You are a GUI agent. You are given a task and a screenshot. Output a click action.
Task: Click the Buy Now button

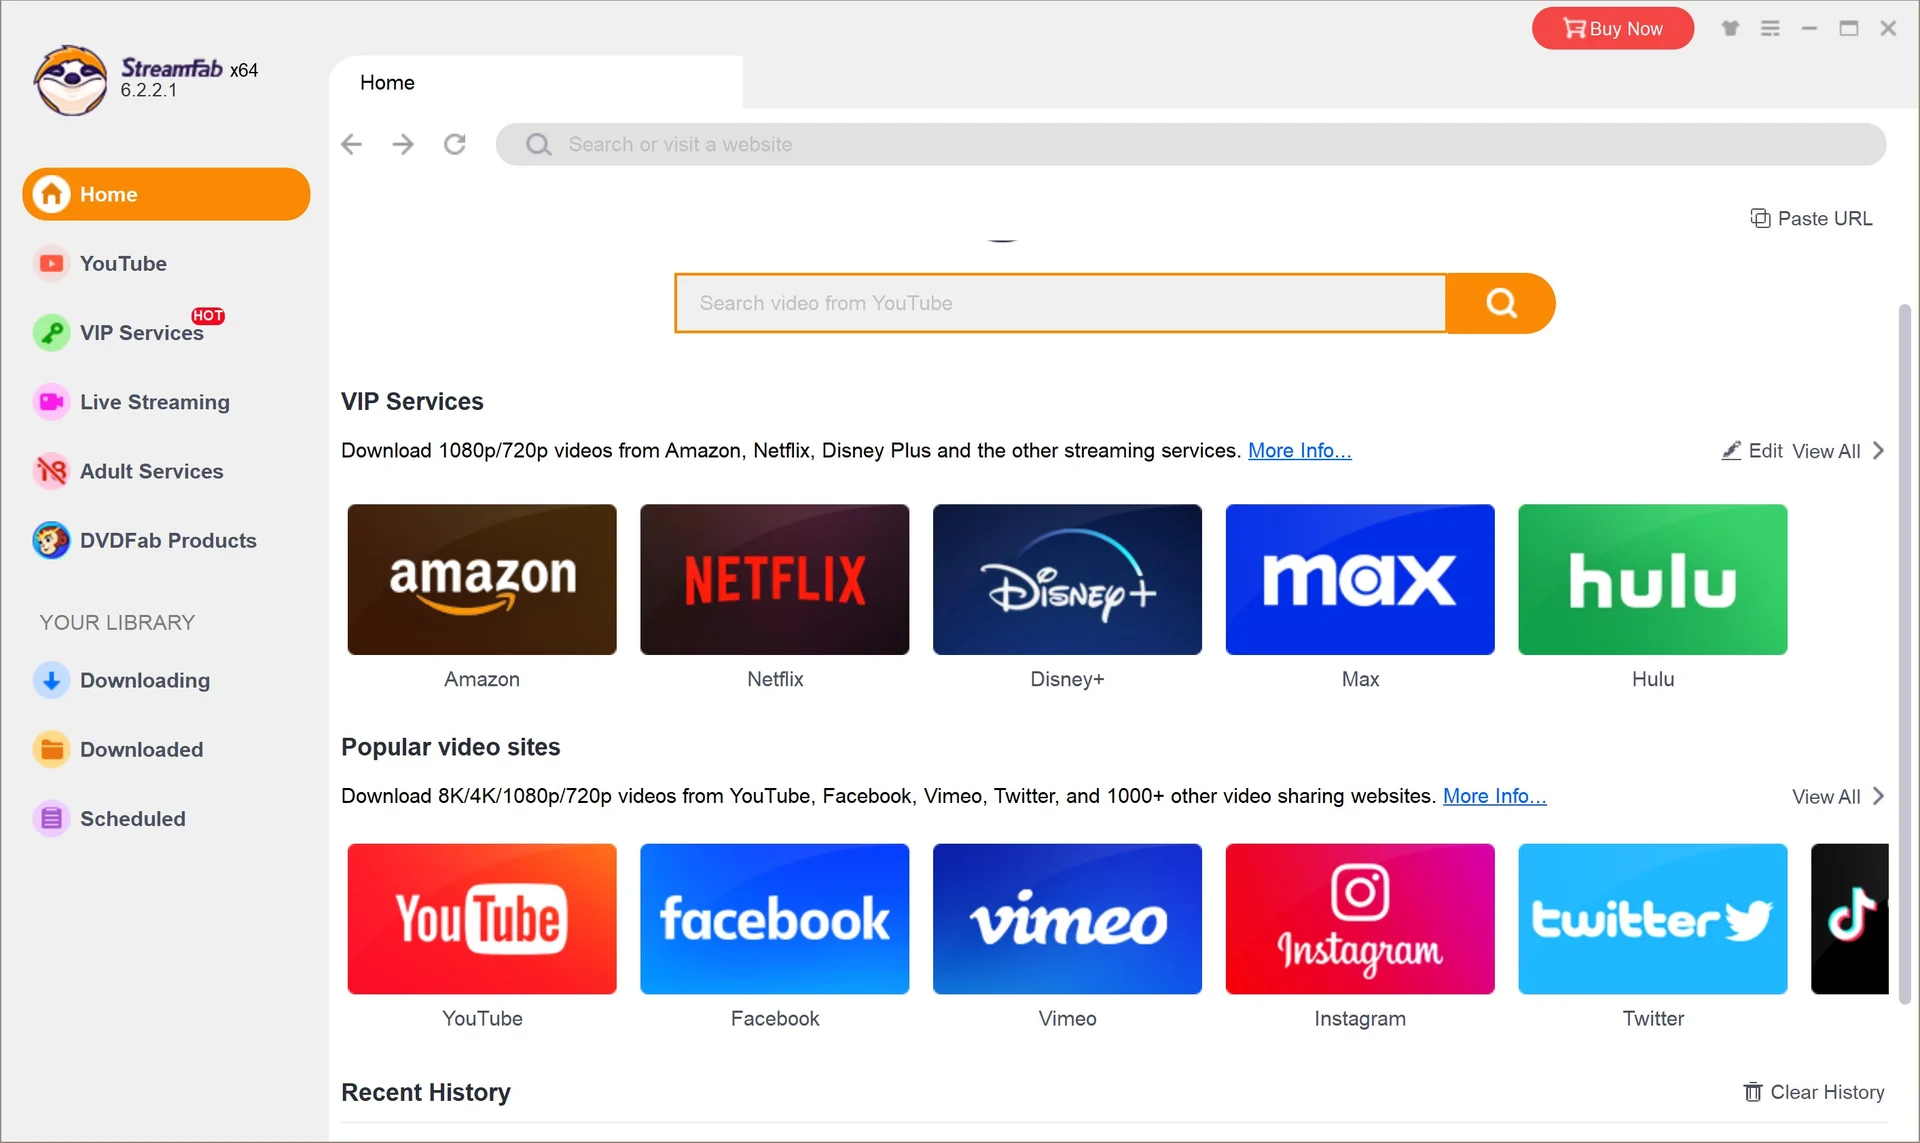[x=1613, y=28]
